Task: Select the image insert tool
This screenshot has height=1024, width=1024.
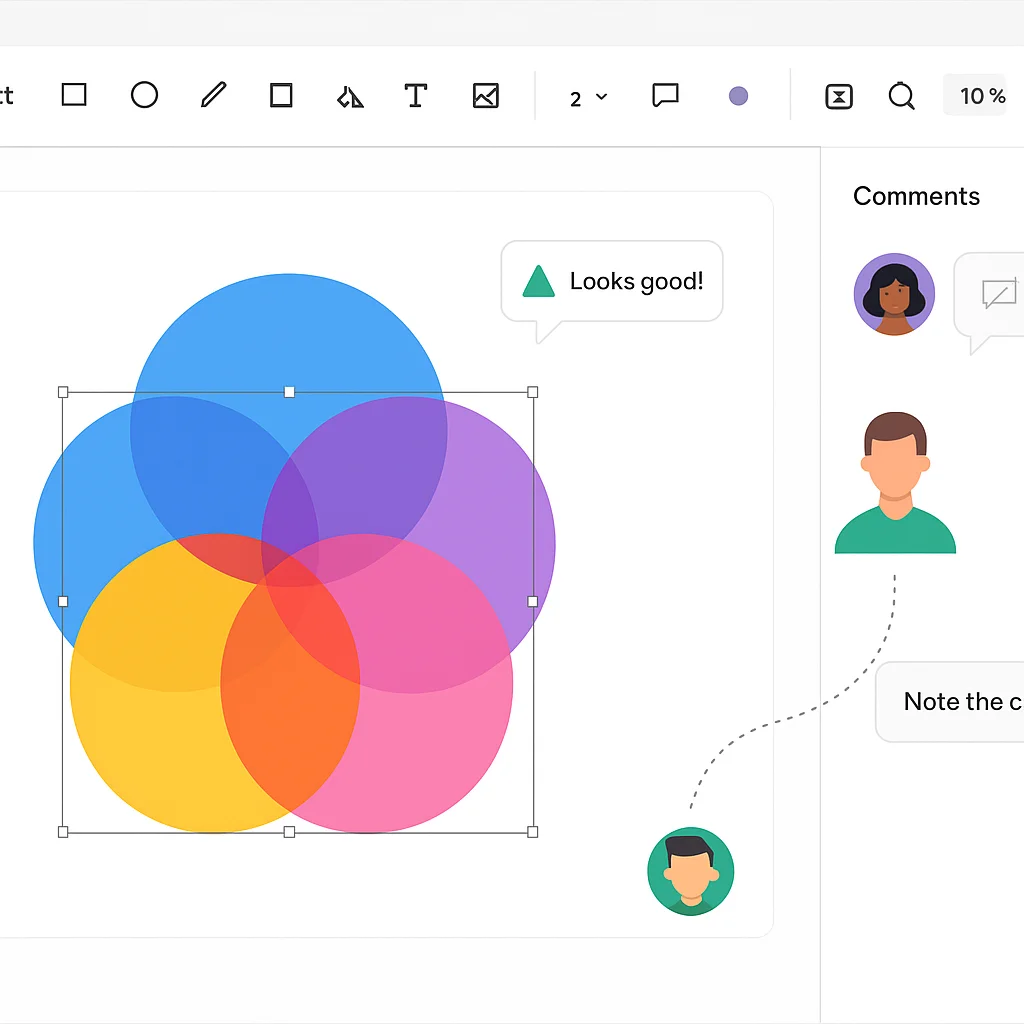Action: (x=485, y=96)
